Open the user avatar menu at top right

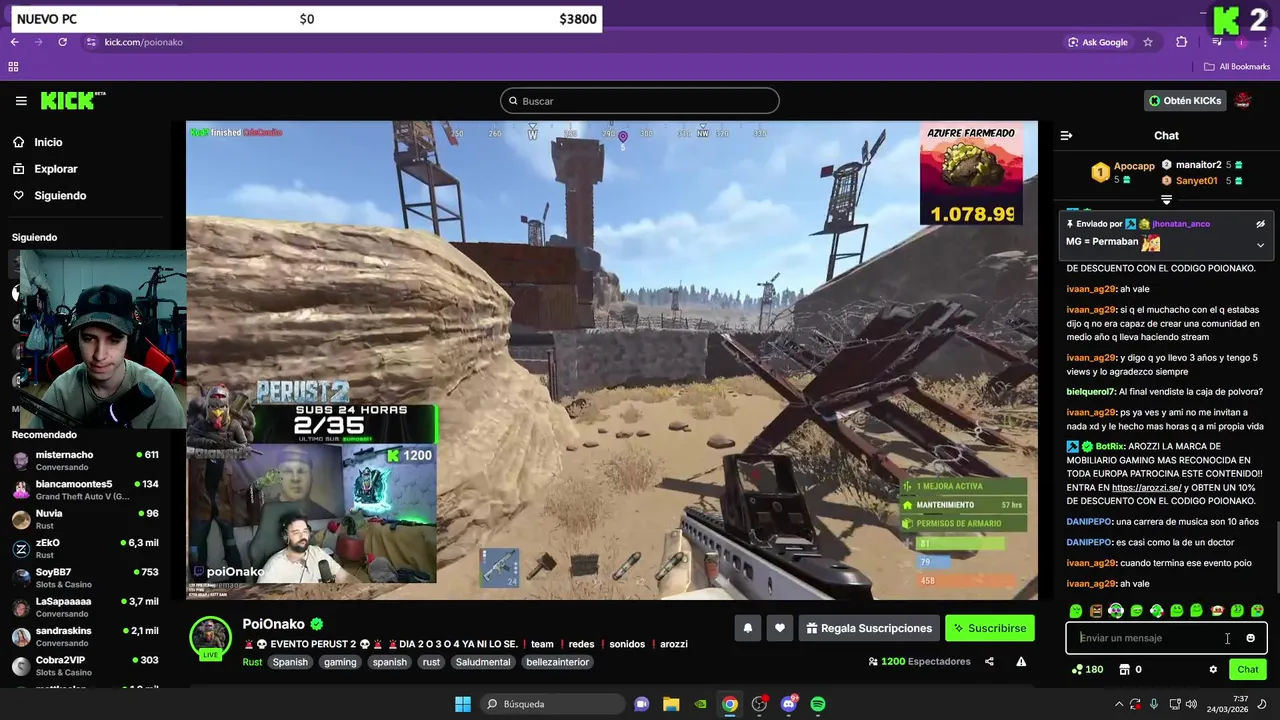coord(1243,100)
